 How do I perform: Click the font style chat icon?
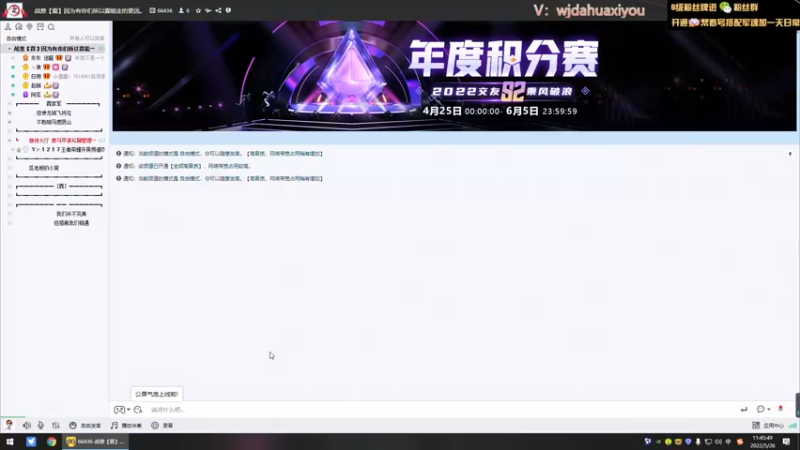tap(138, 410)
